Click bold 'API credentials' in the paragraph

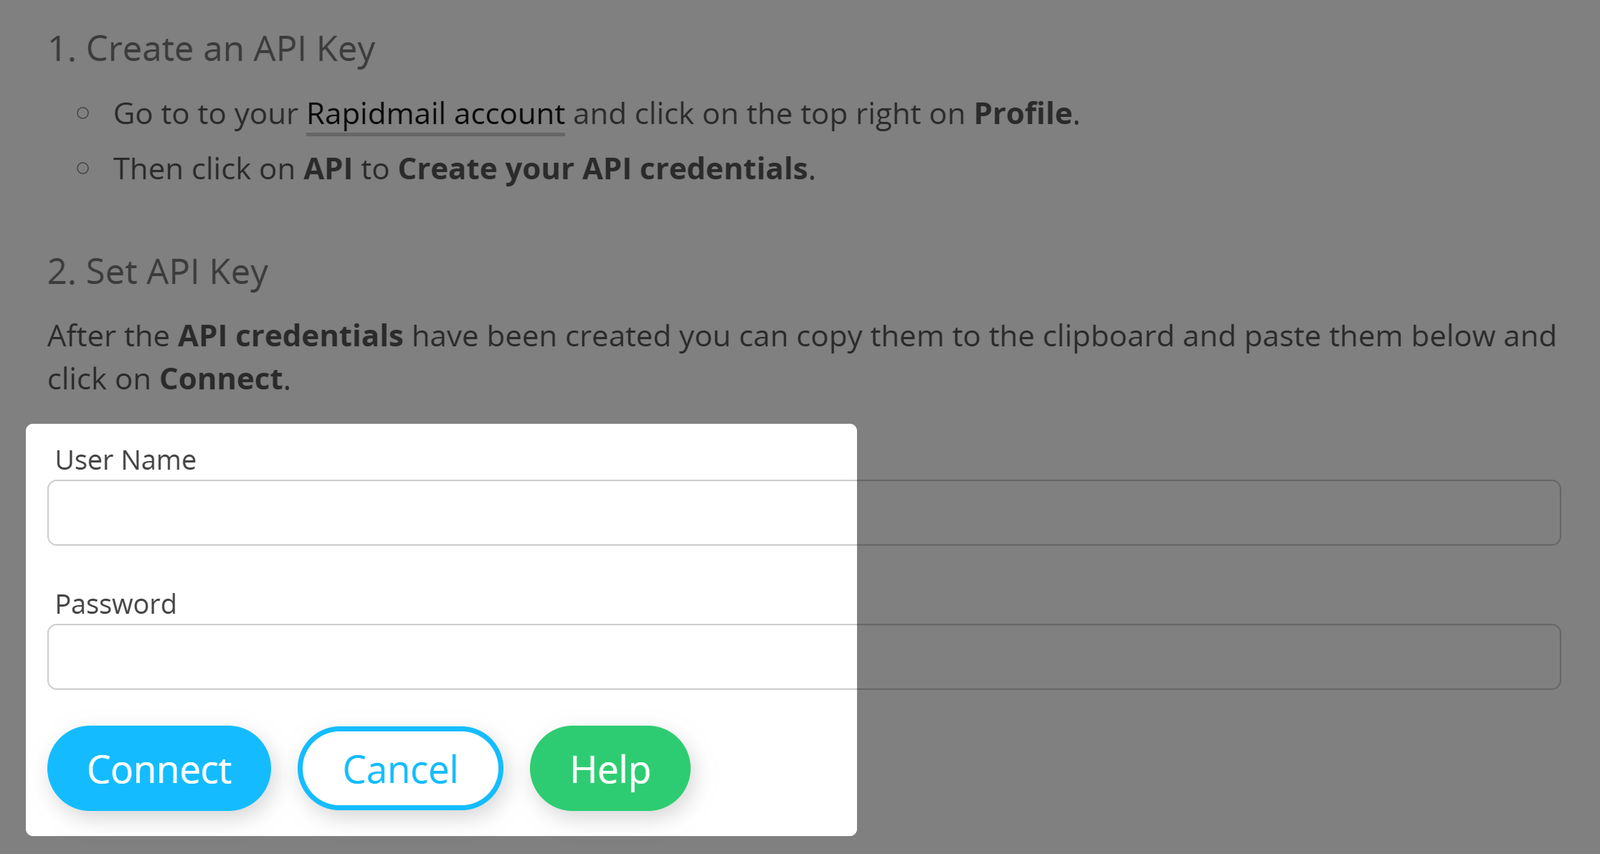290,336
